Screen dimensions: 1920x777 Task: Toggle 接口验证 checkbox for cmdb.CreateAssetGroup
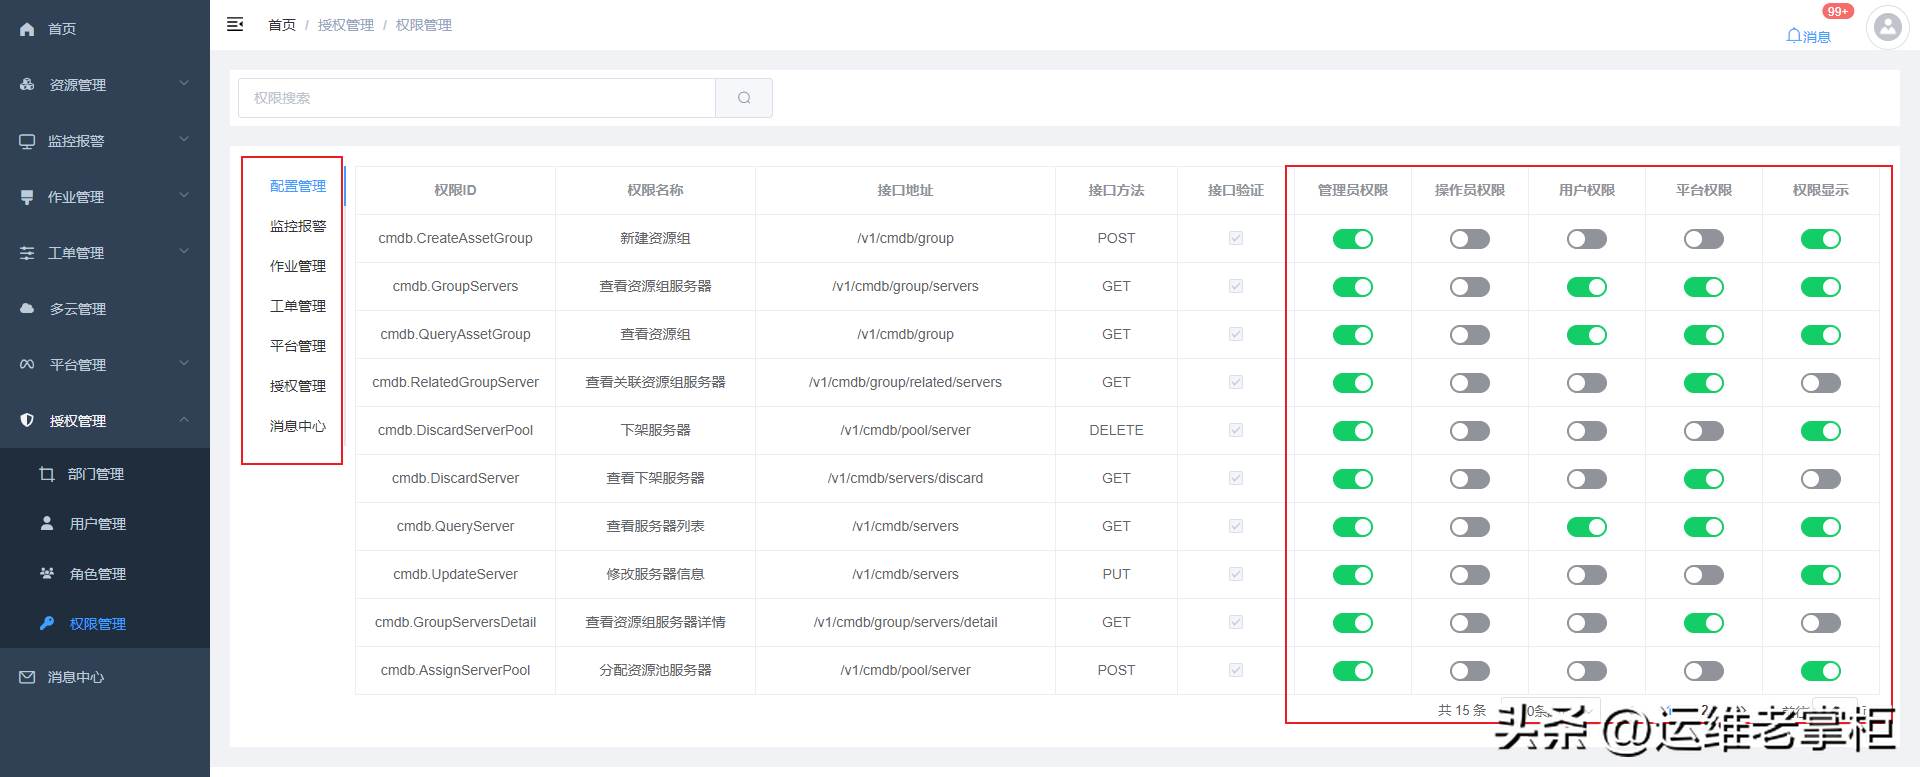coord(1236,238)
